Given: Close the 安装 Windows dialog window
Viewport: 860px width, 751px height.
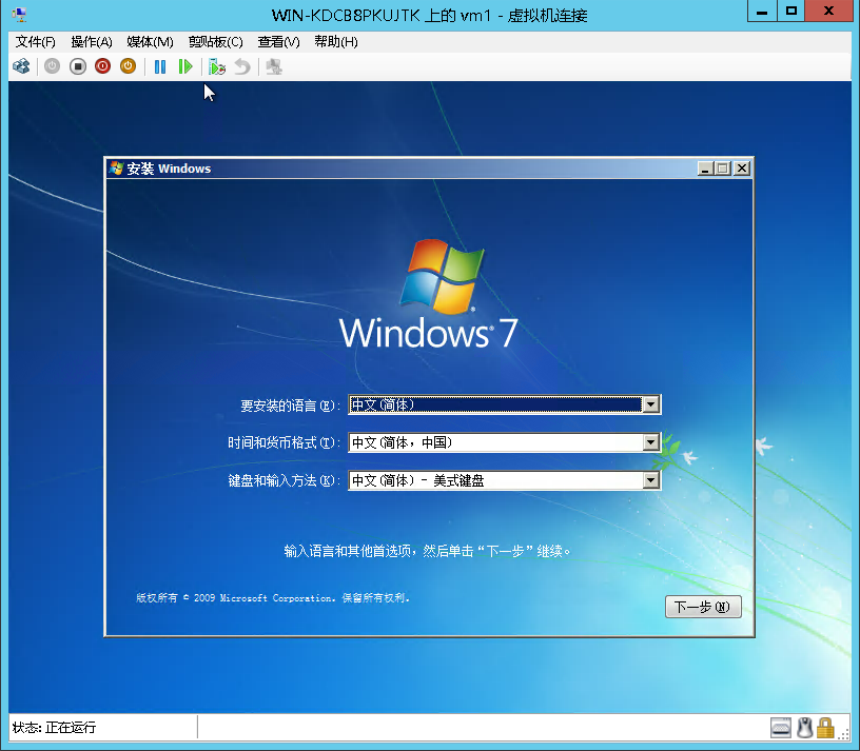Looking at the screenshot, I should (x=741, y=169).
